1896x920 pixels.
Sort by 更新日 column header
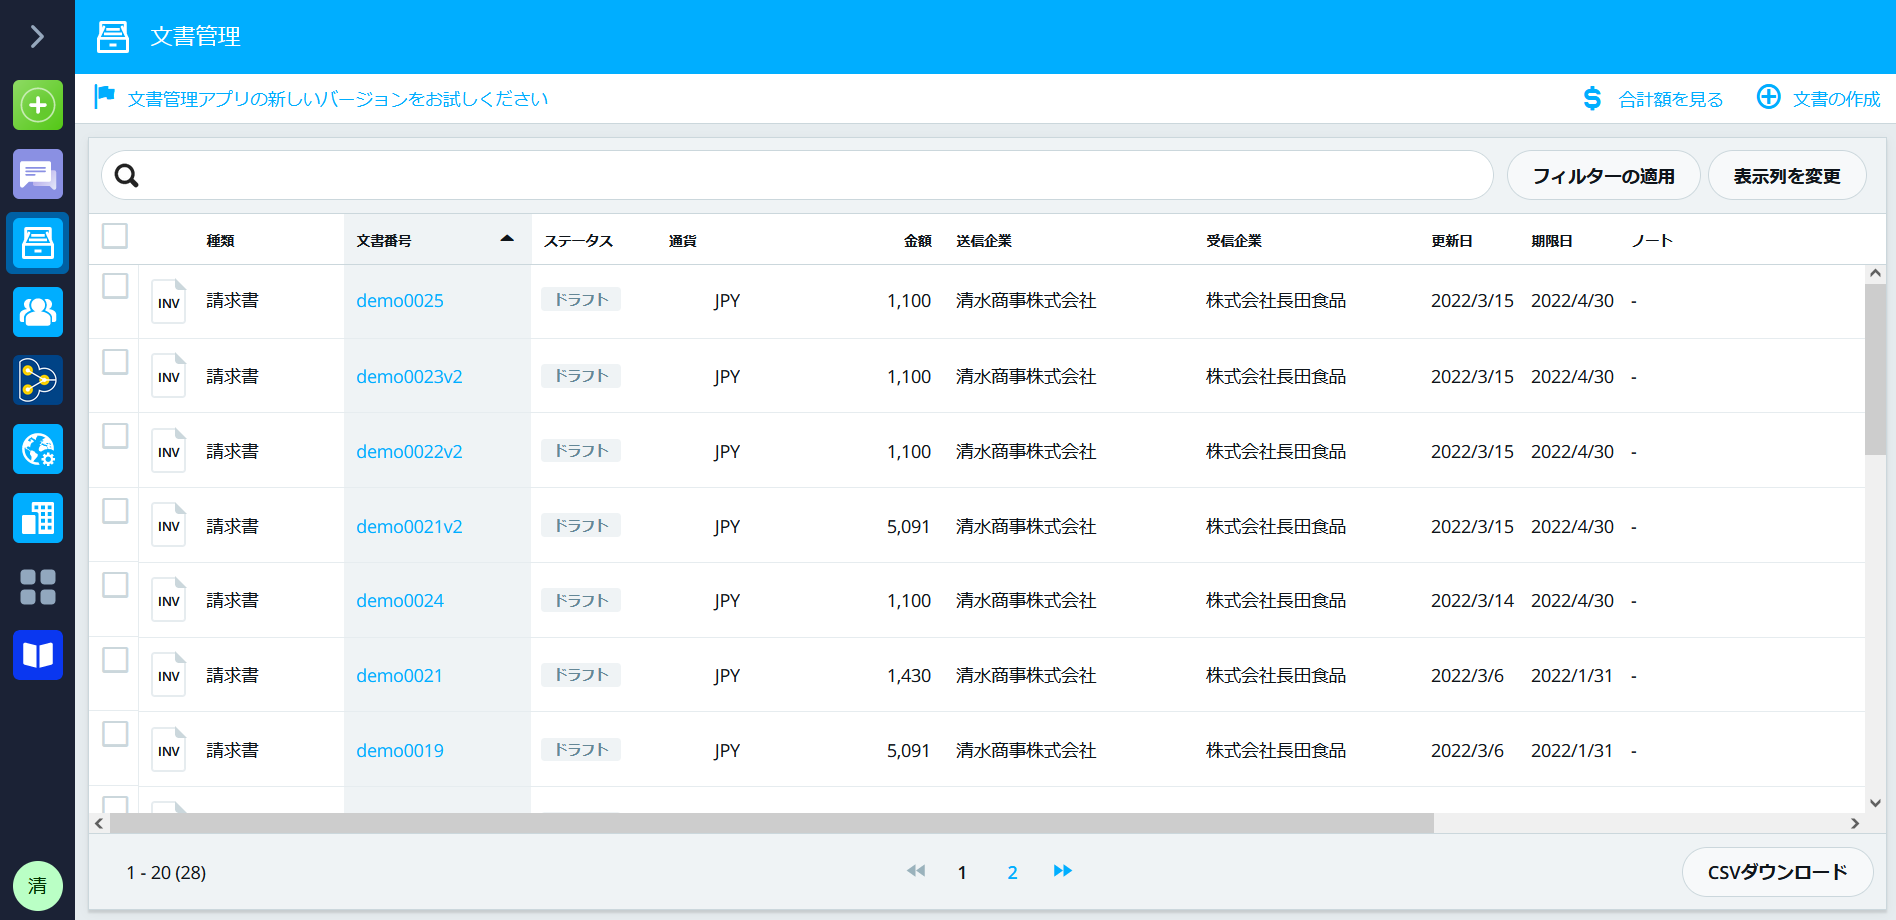click(x=1451, y=241)
